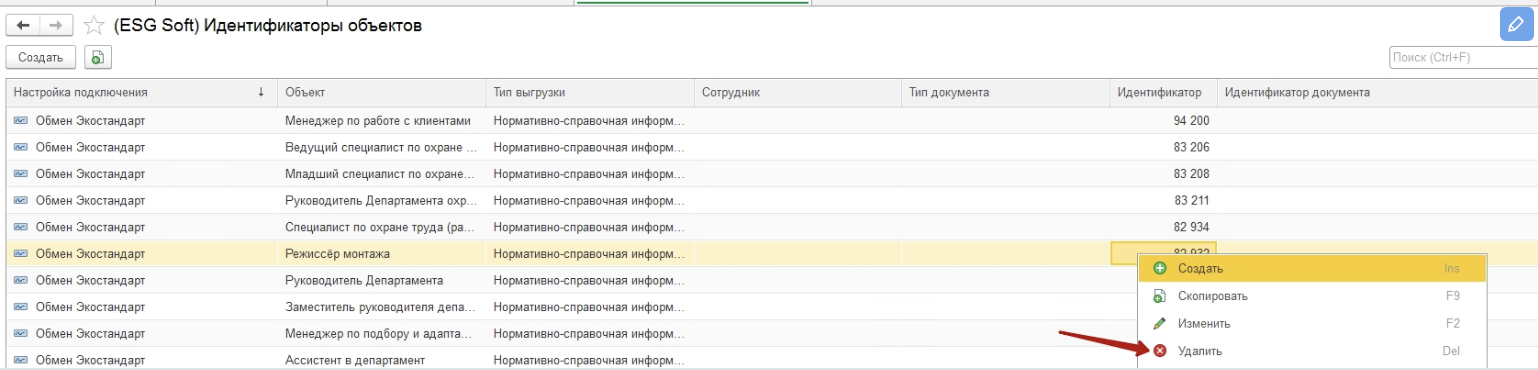This screenshot has height=370, width=1538.
Task: Click identifier value 82 934
Action: (x=1191, y=227)
